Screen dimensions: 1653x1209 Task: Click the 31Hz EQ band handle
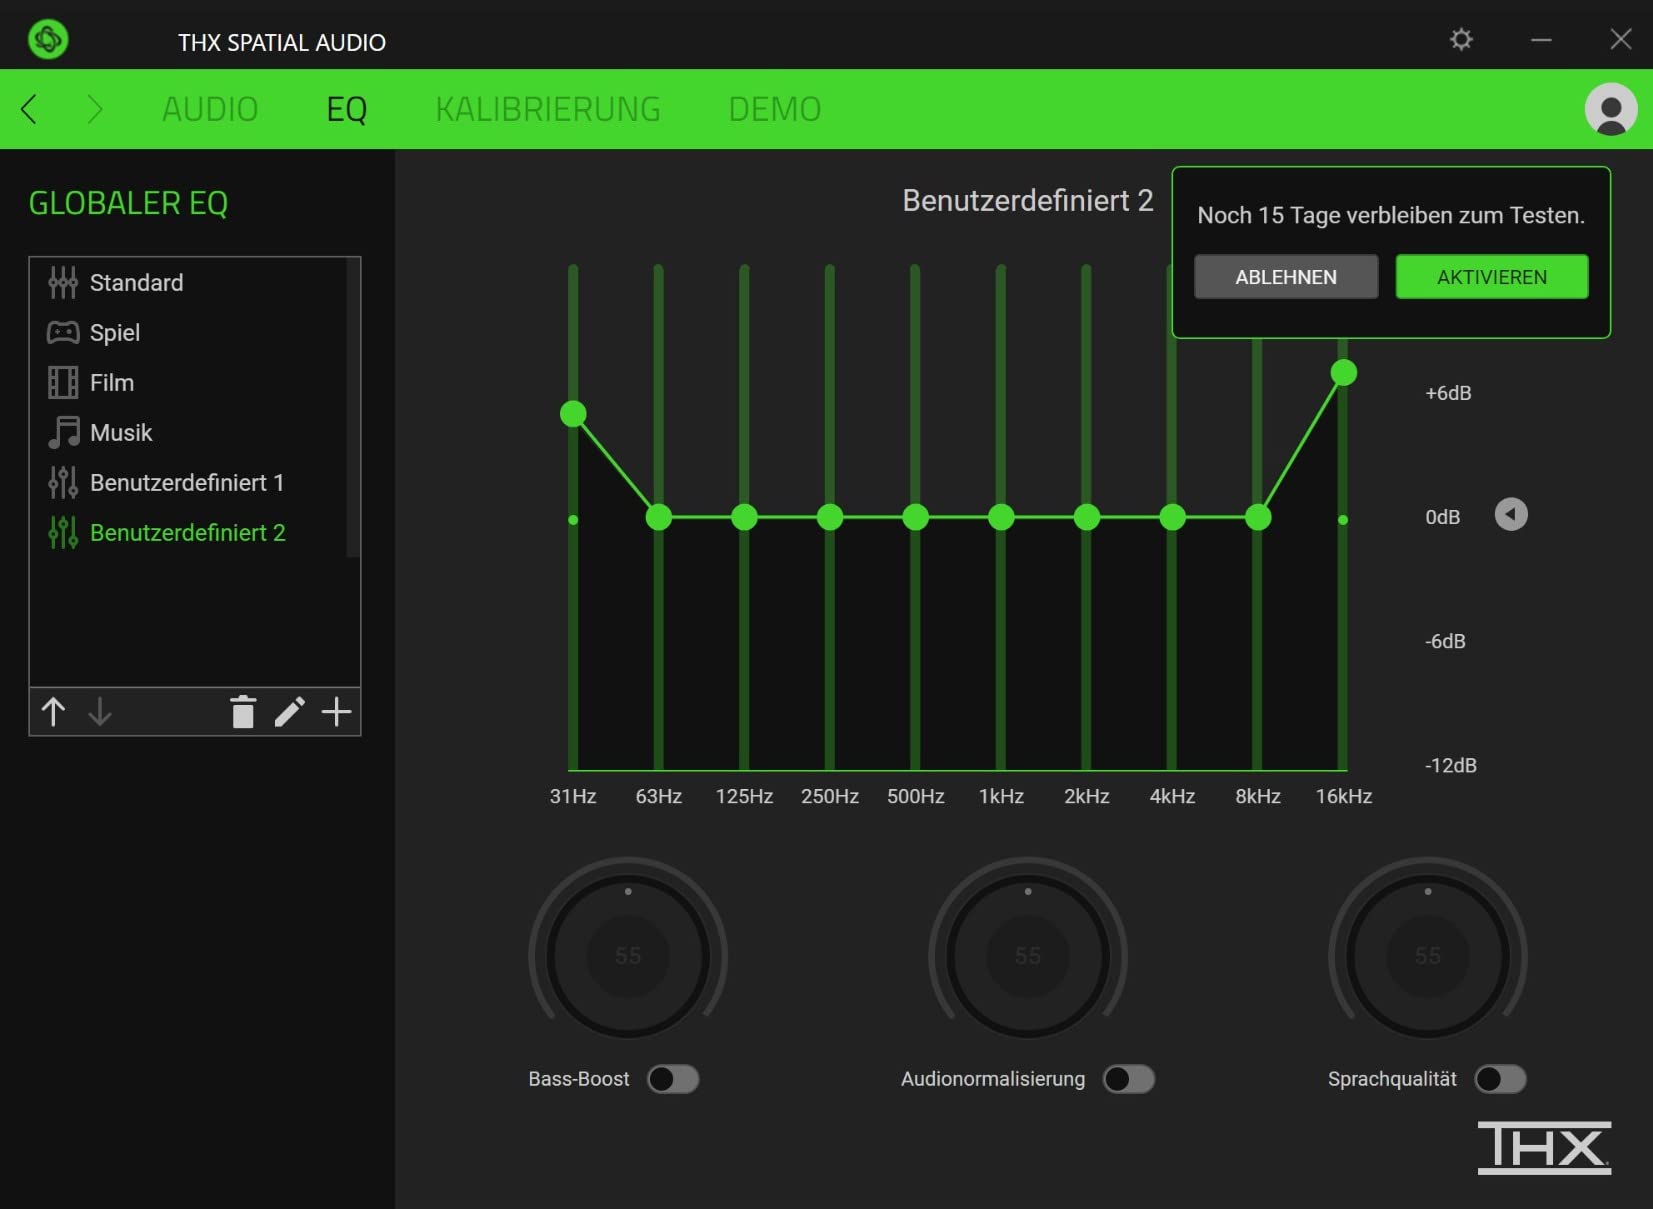click(573, 414)
